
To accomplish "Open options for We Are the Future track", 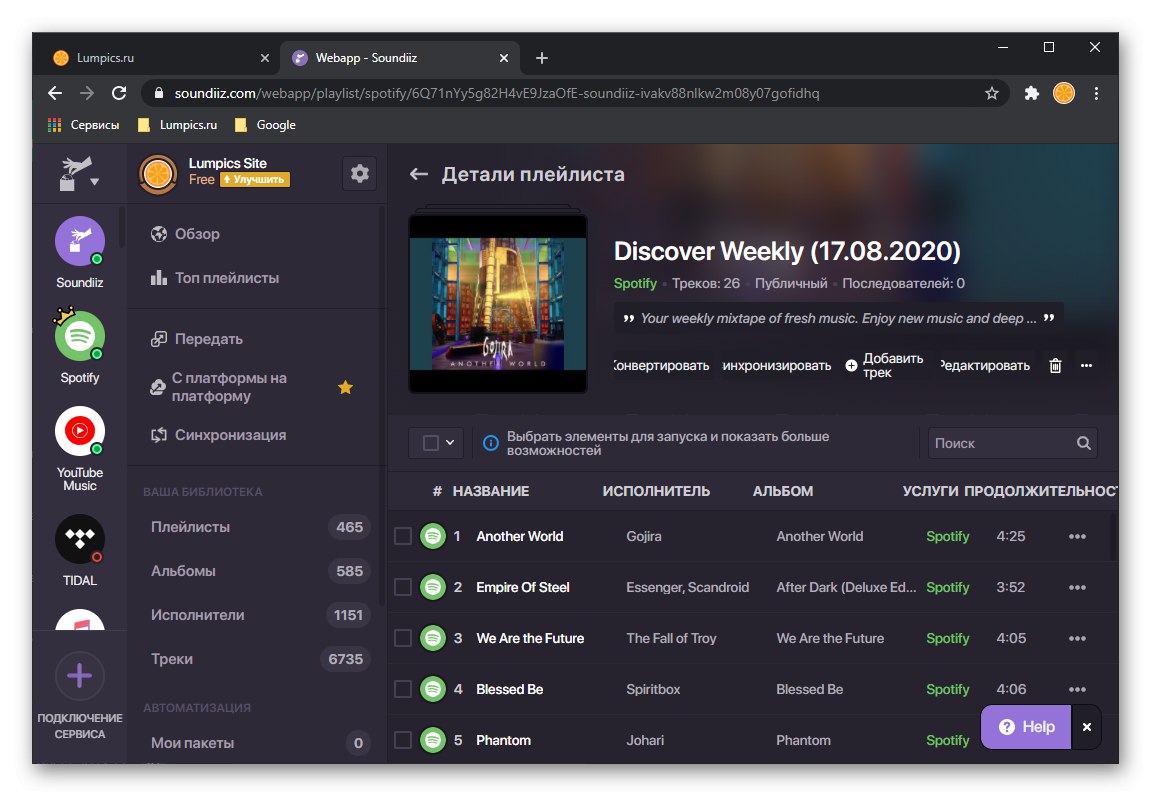I will click(1077, 639).
